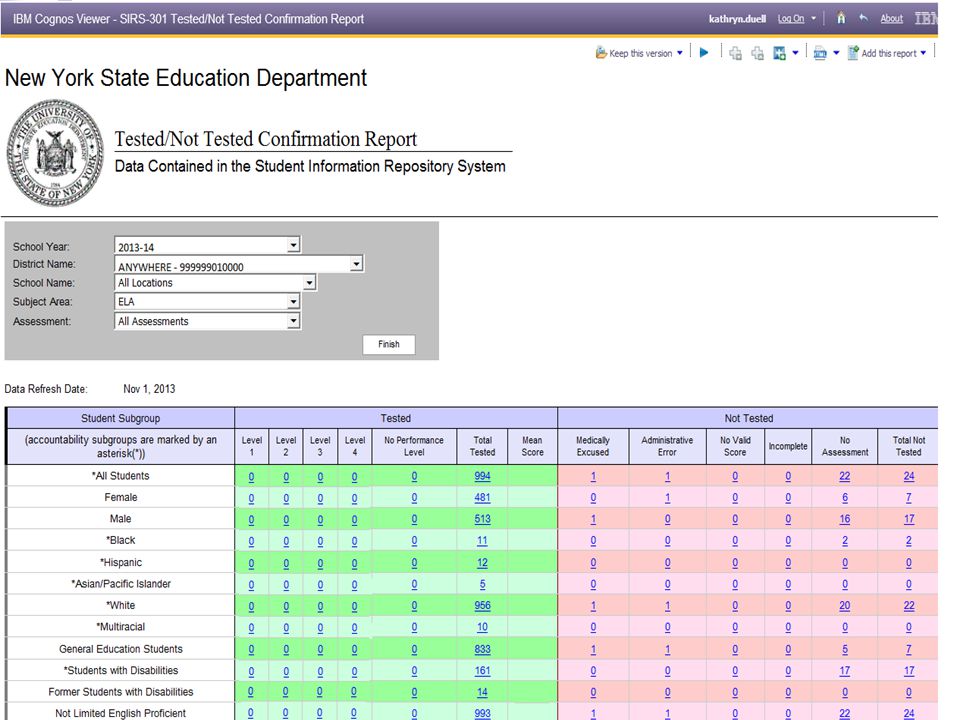The width and height of the screenshot is (960, 720).
Task: Expand the view format dropdown arrow
Action: coord(836,53)
